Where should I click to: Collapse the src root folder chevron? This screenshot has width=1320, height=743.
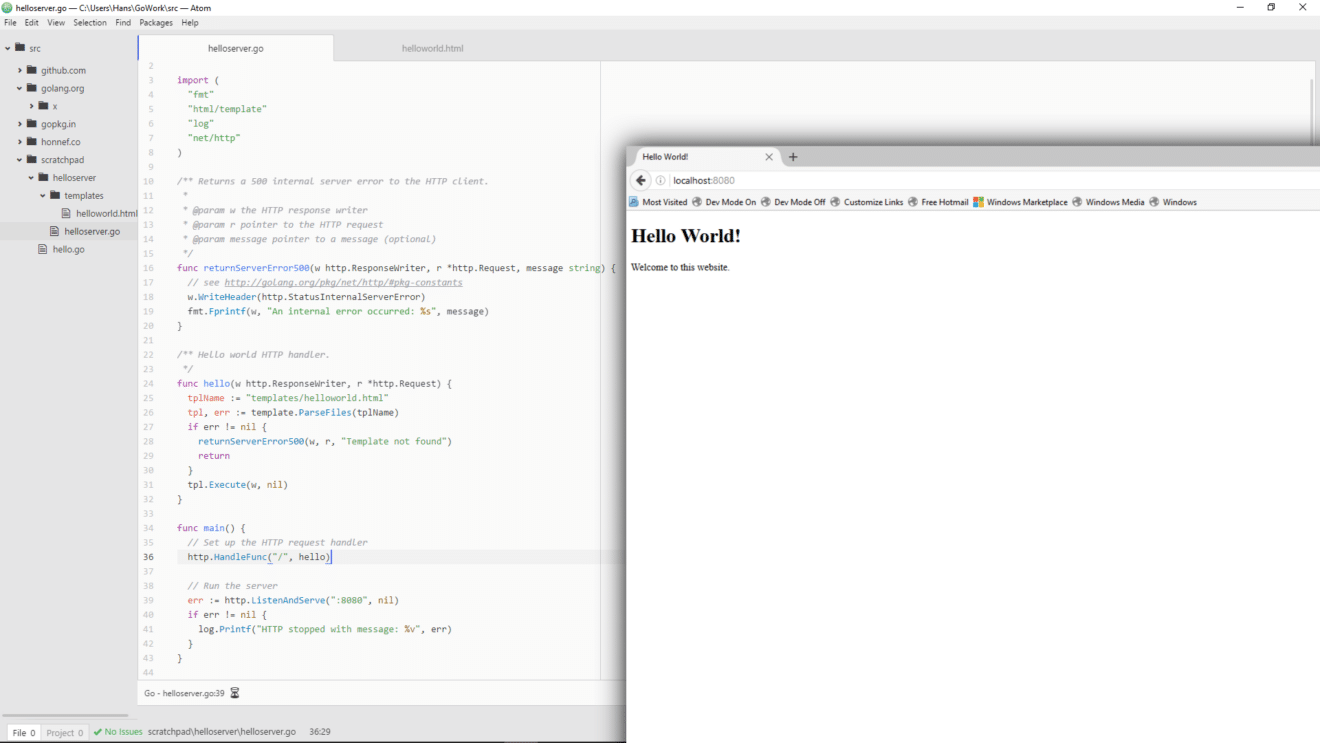[7, 48]
